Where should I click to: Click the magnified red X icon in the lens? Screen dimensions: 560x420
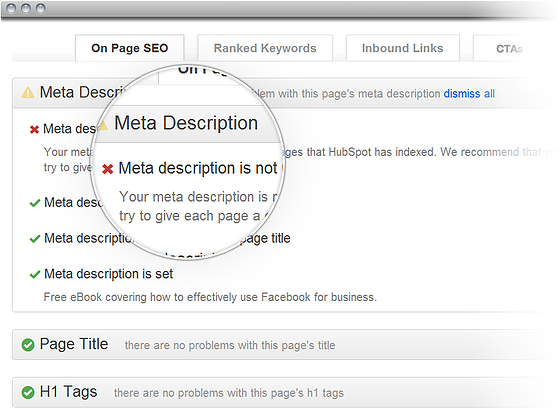click(108, 169)
